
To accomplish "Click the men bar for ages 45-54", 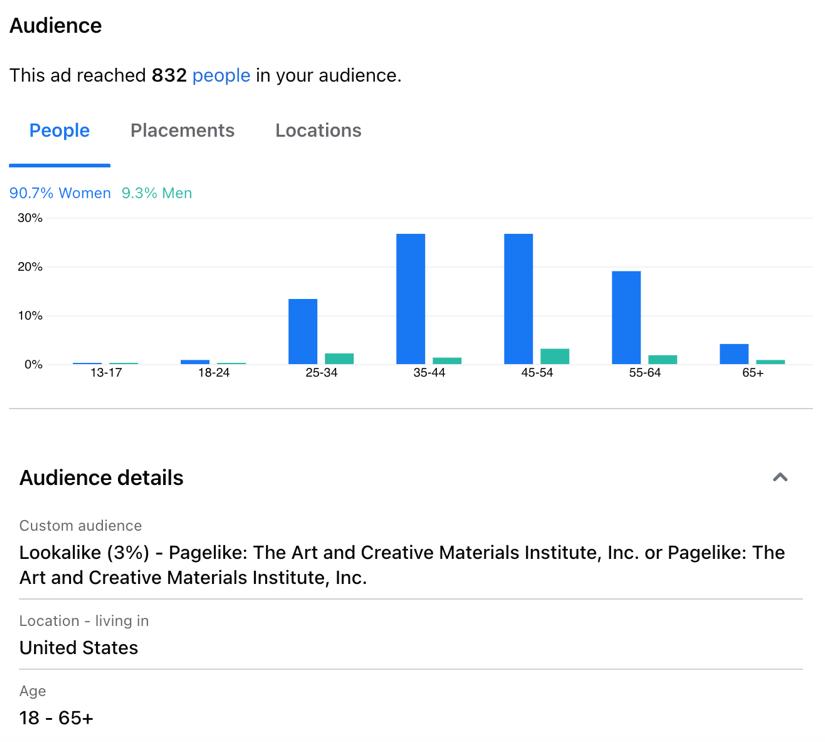I will (555, 356).
